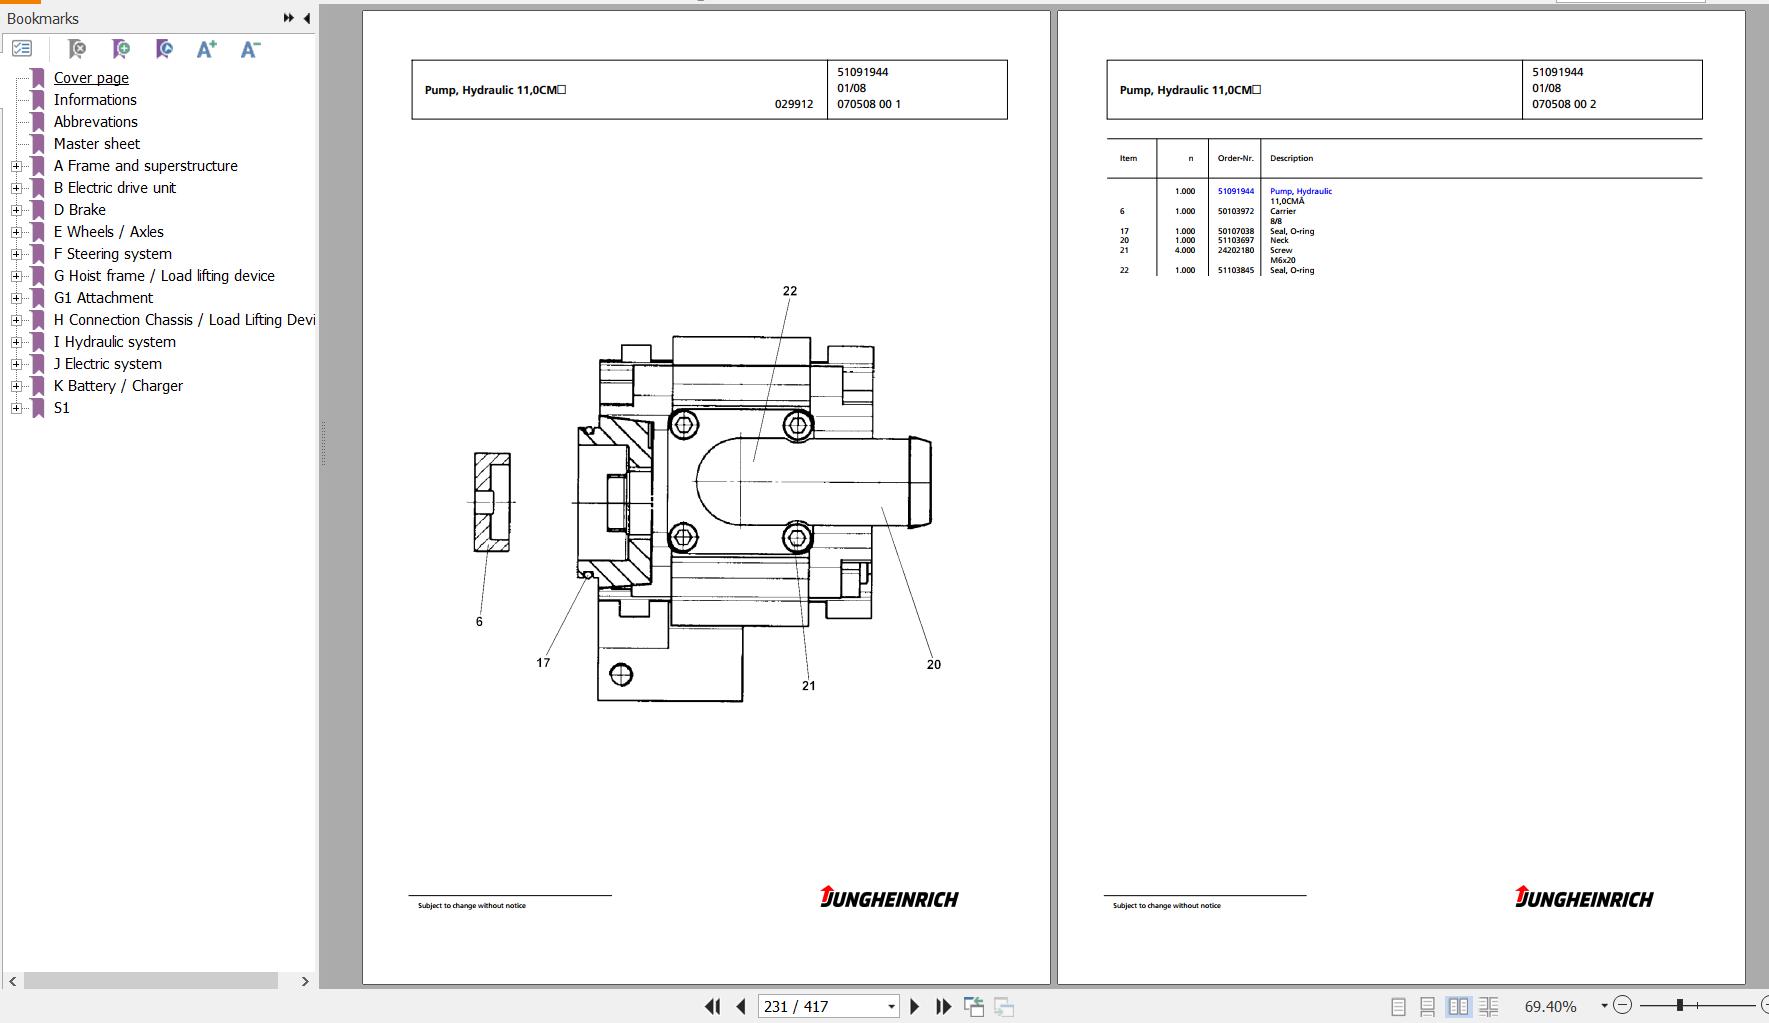Expand S1 bookmark node

pyautogui.click(x=16, y=408)
